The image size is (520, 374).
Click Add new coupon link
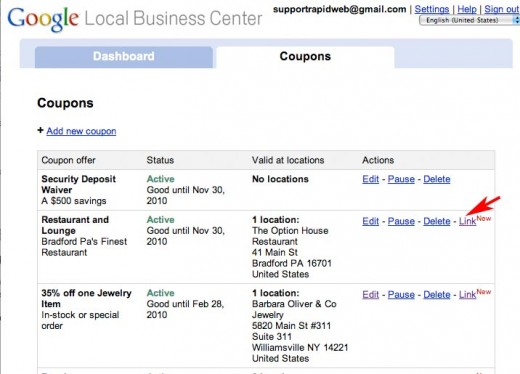click(81, 131)
